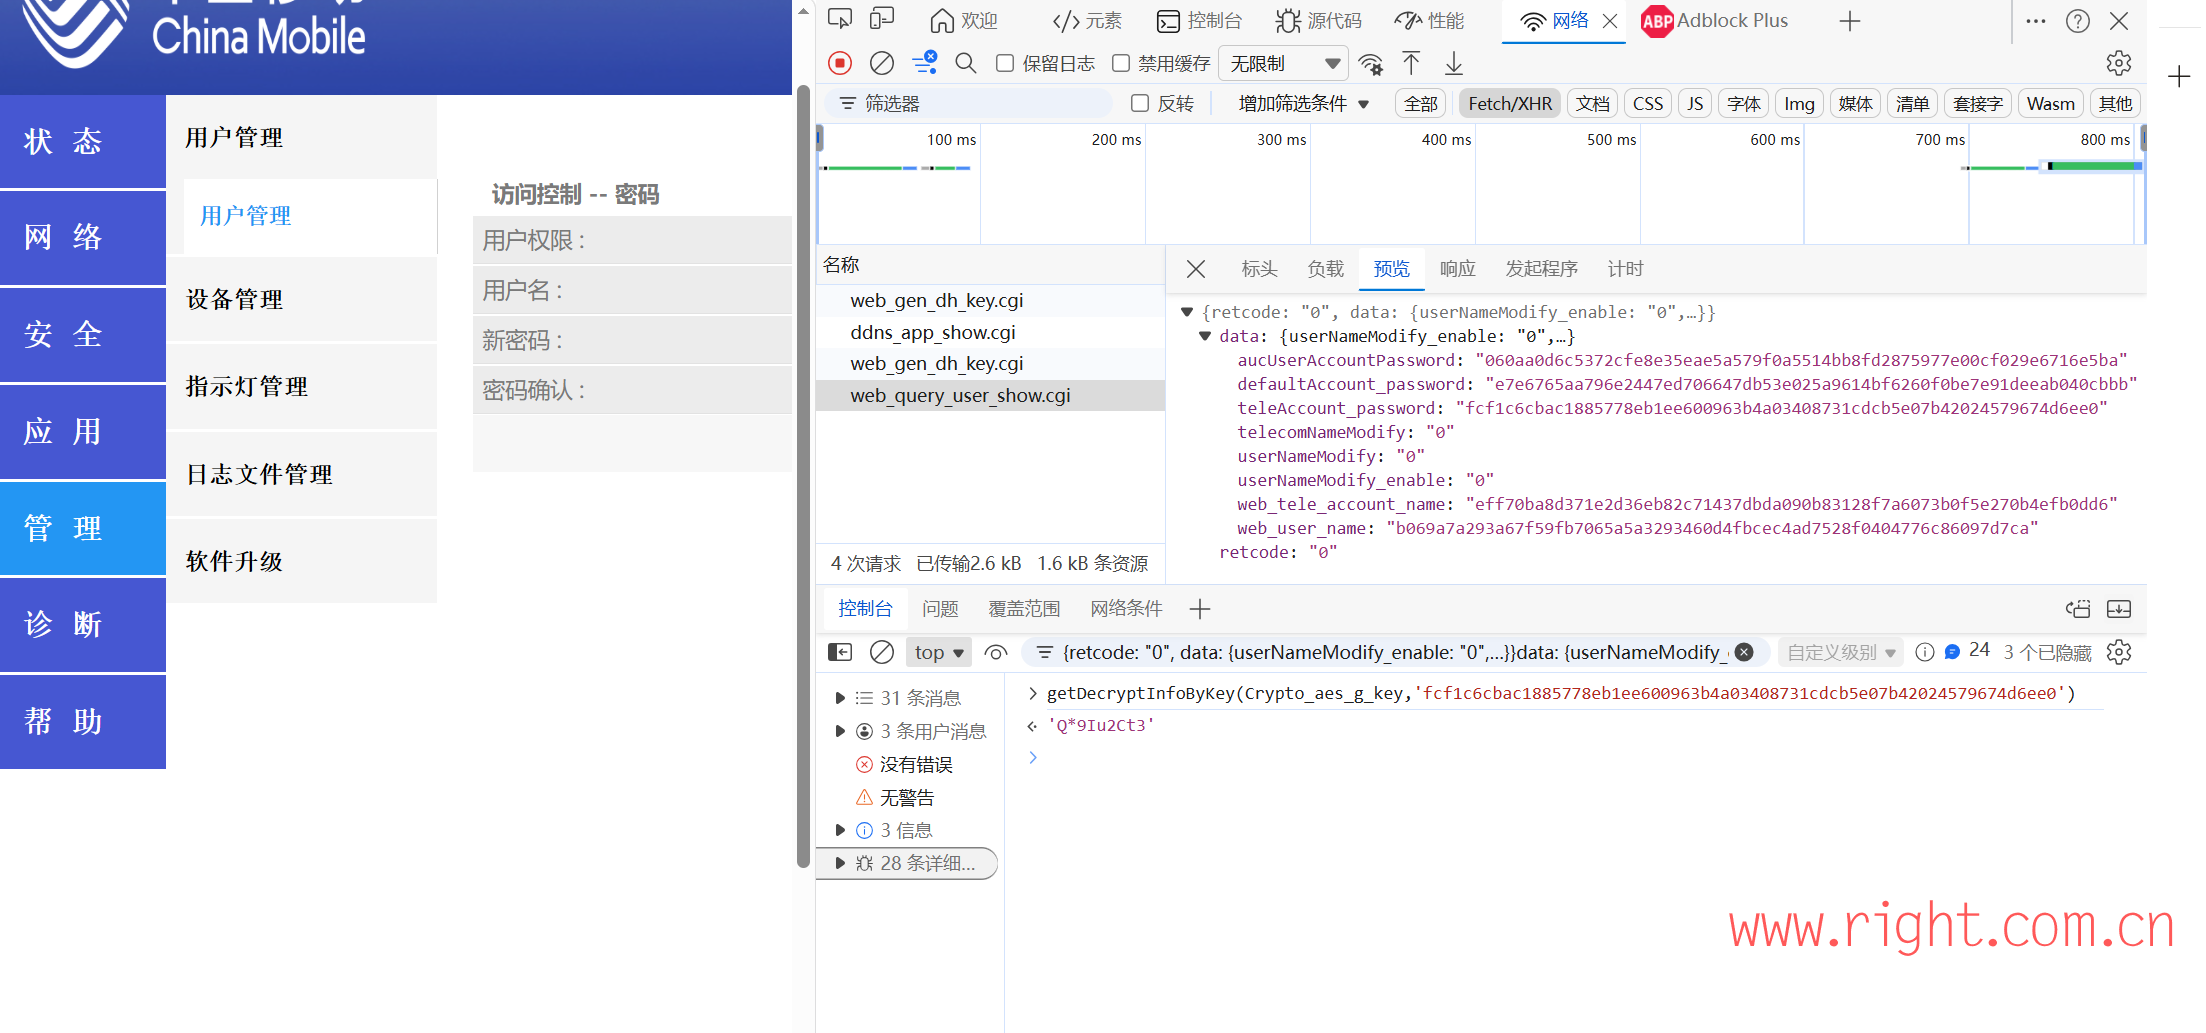Expand 3 条用户消息 group
Viewport: 2206px width, 1033px height.
coord(840,731)
